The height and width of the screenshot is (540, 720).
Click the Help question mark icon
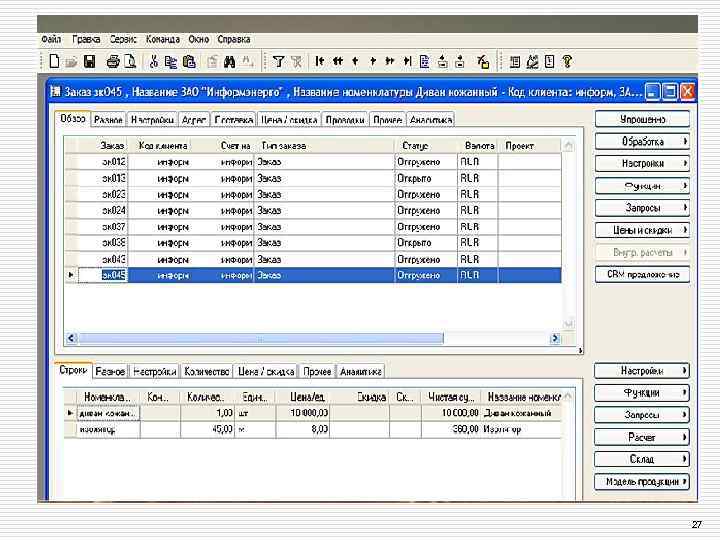pos(567,61)
